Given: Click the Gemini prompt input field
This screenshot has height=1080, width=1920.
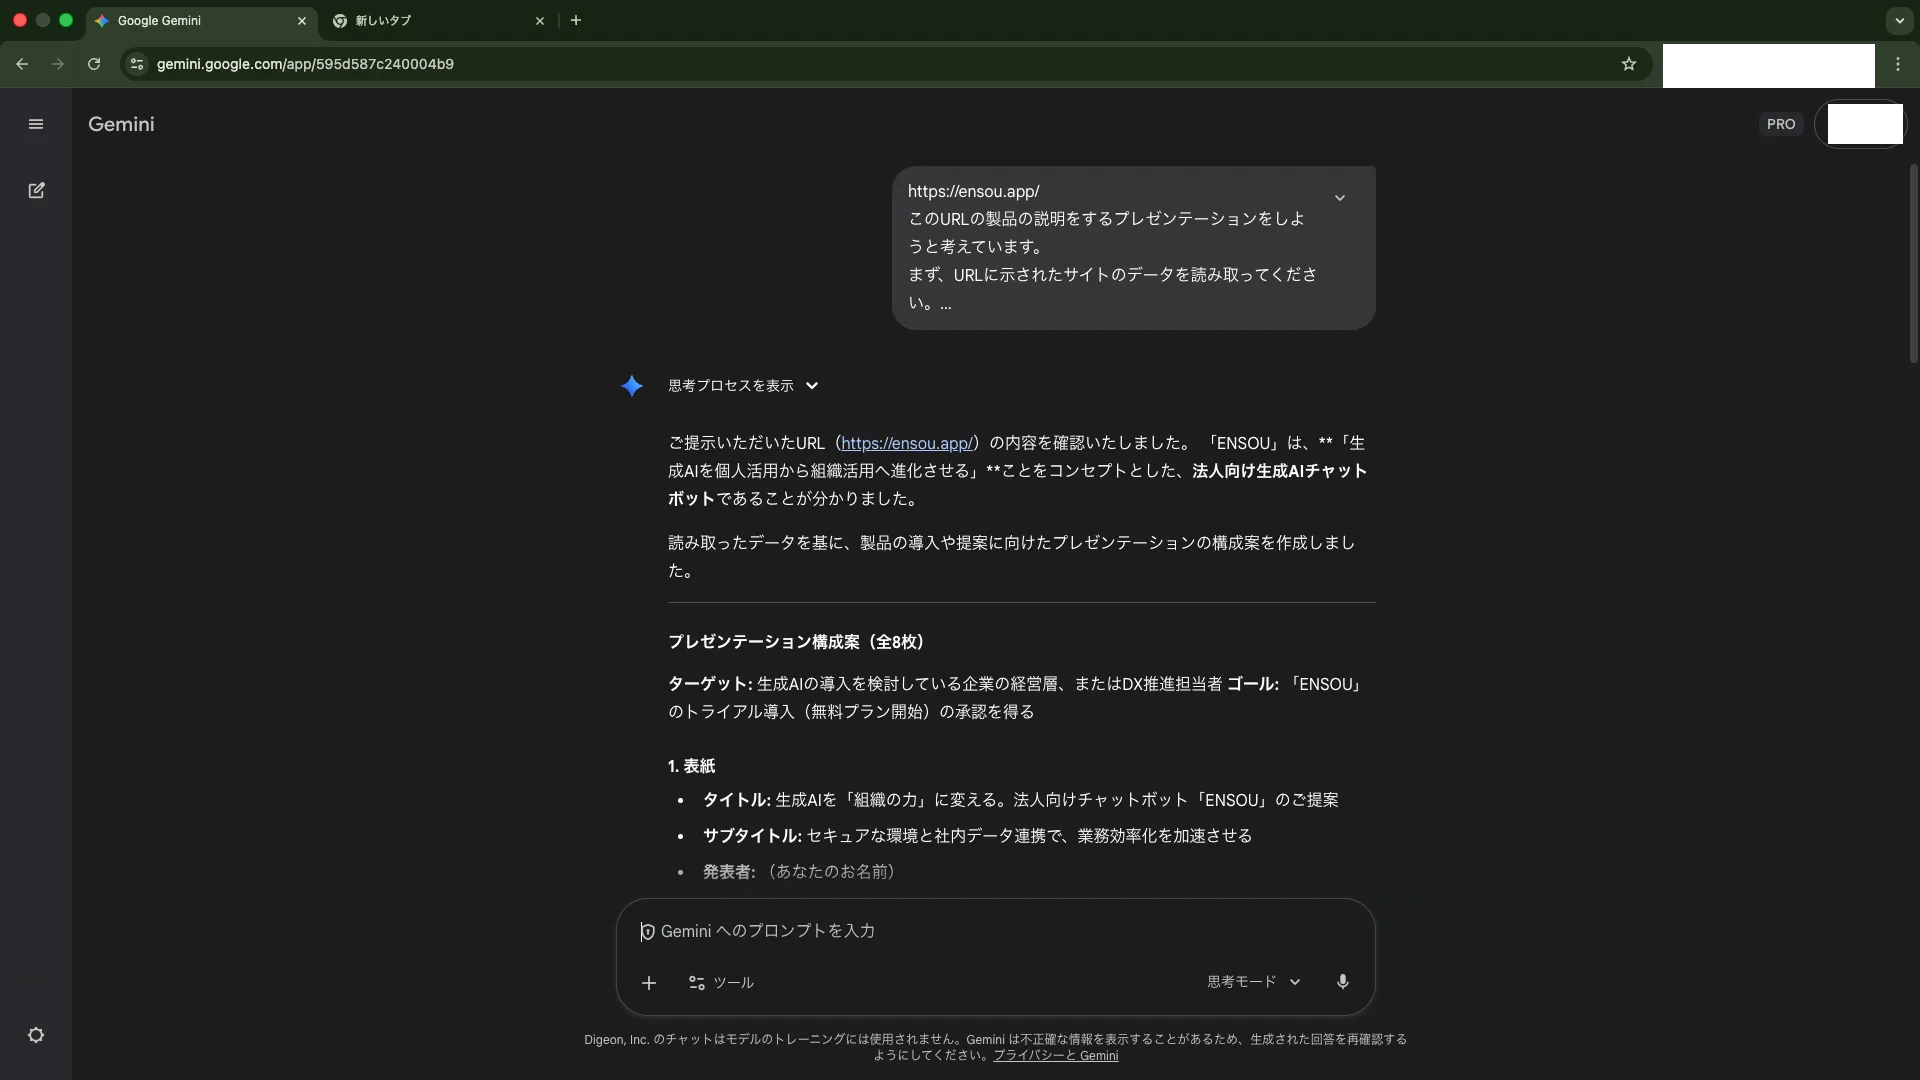Looking at the screenshot, I should click(x=900, y=931).
